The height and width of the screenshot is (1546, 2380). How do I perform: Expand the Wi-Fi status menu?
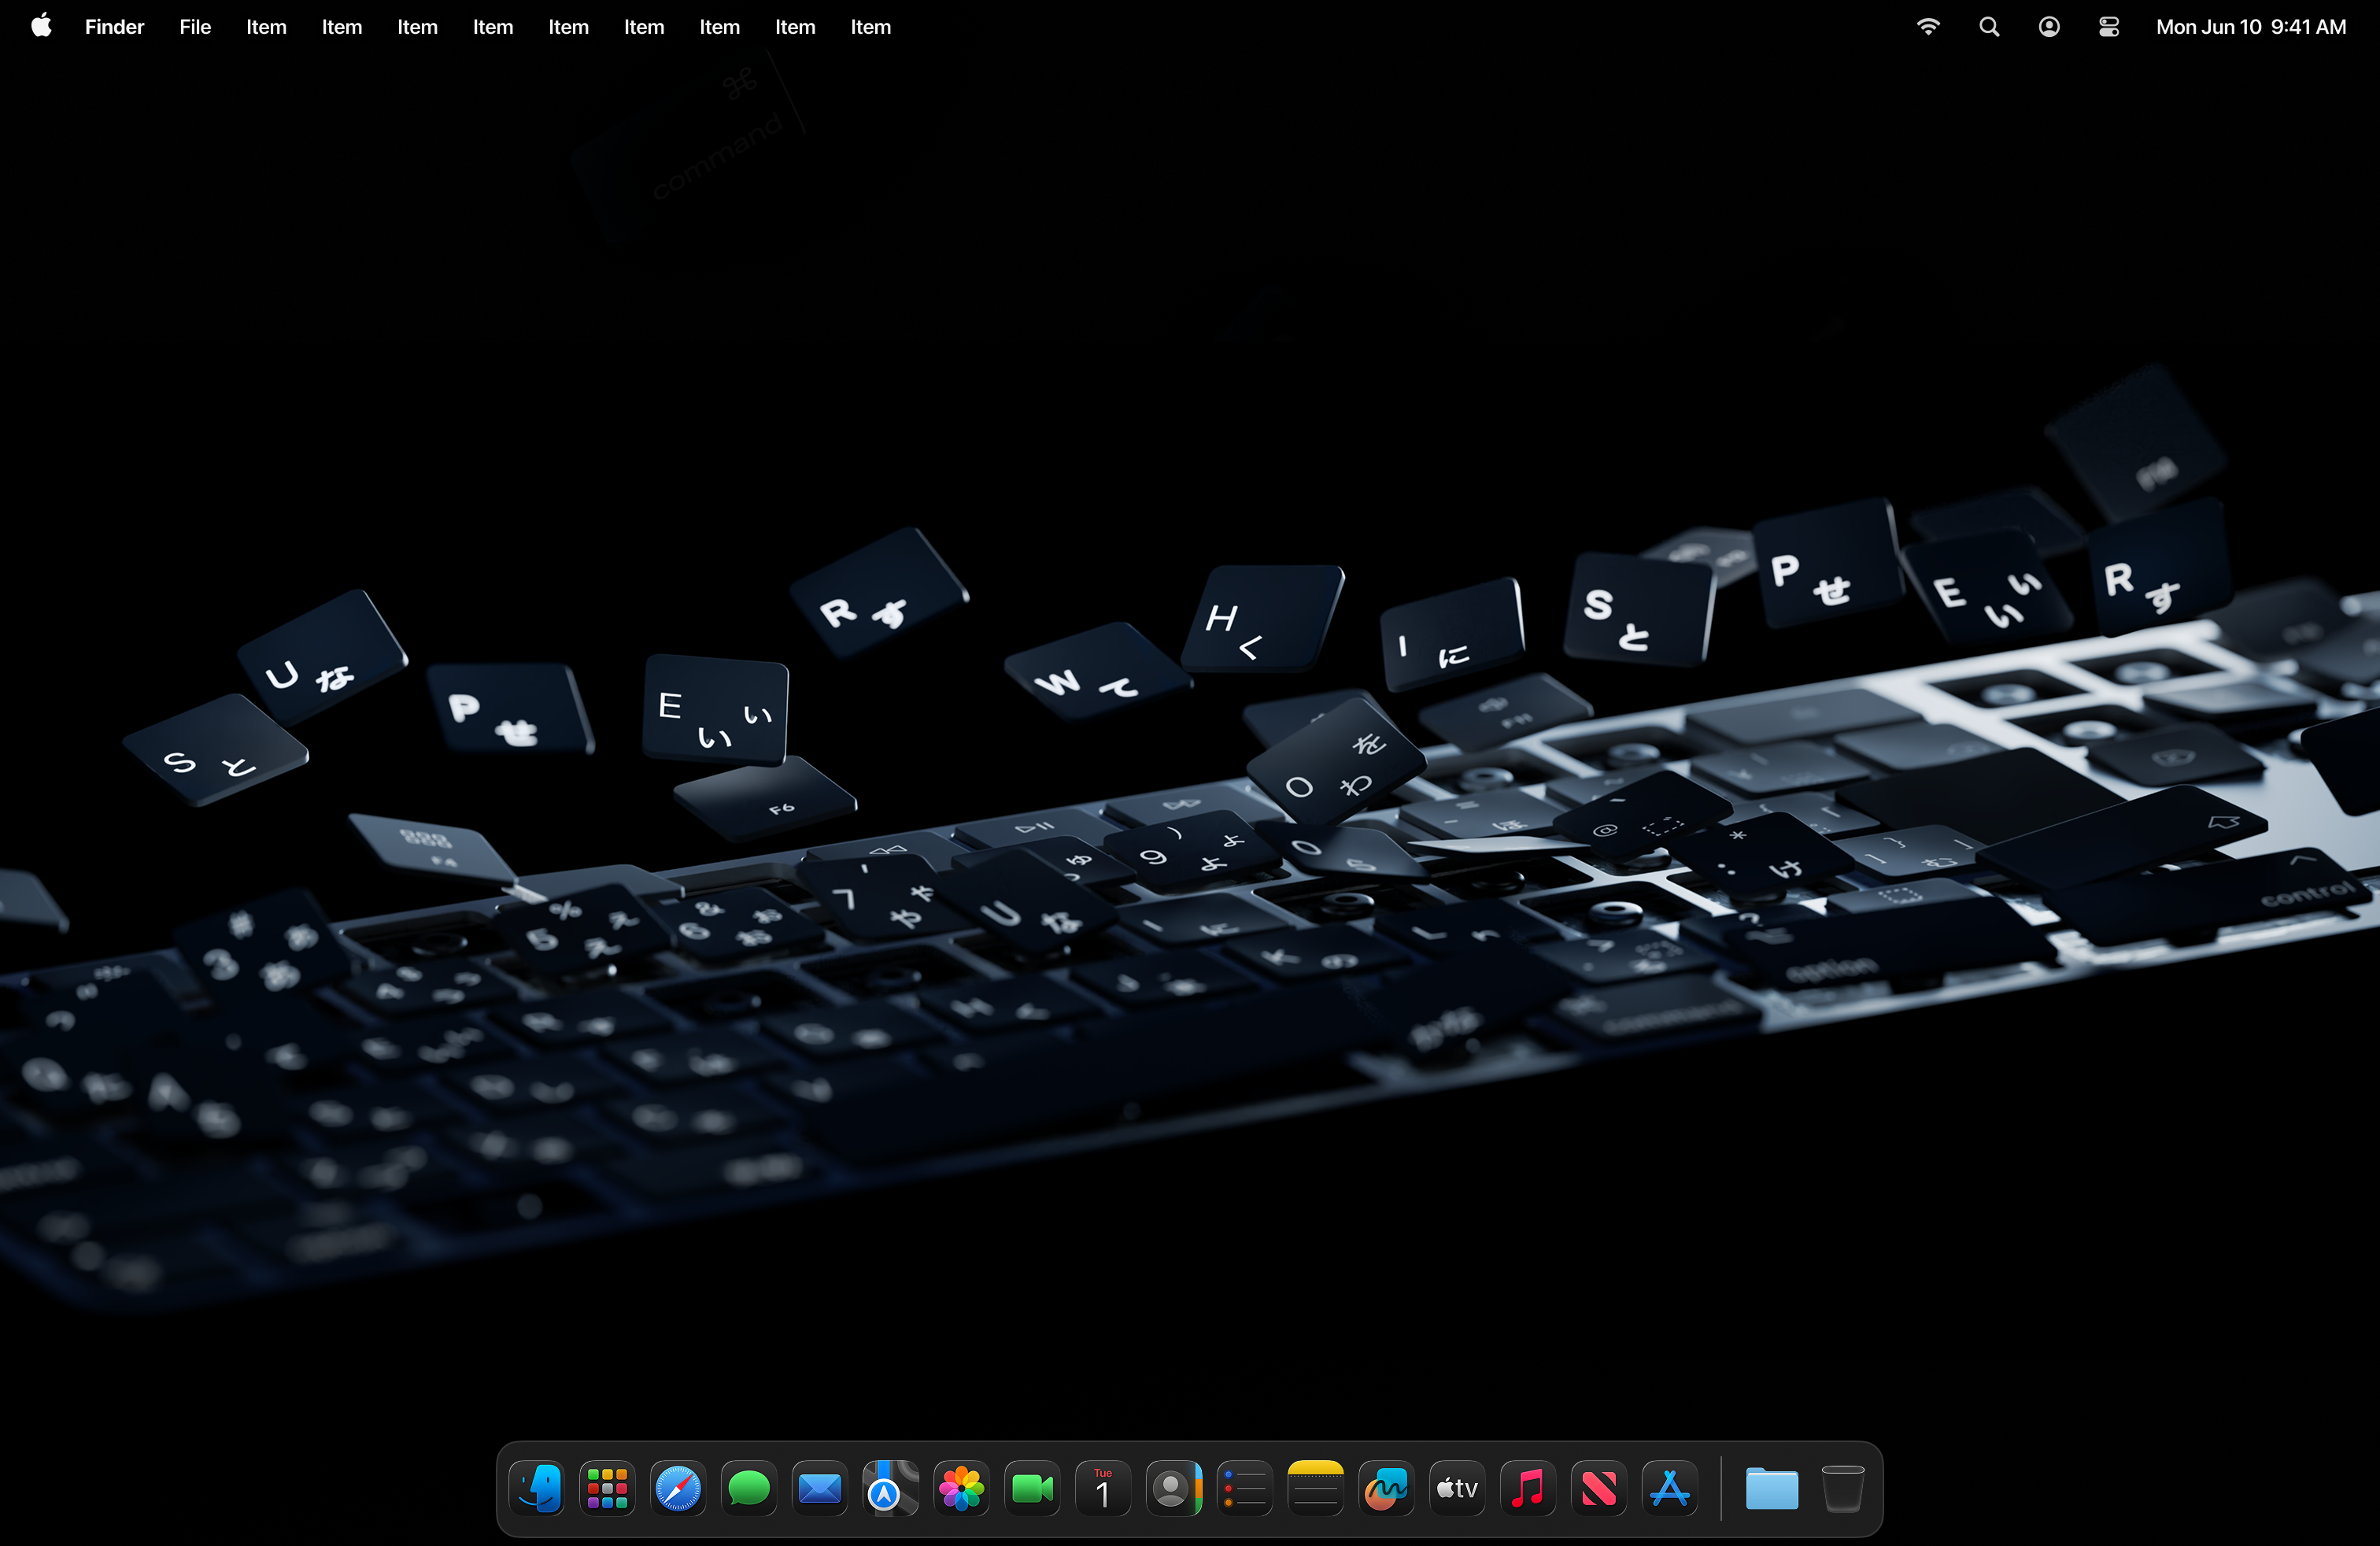(x=1928, y=27)
